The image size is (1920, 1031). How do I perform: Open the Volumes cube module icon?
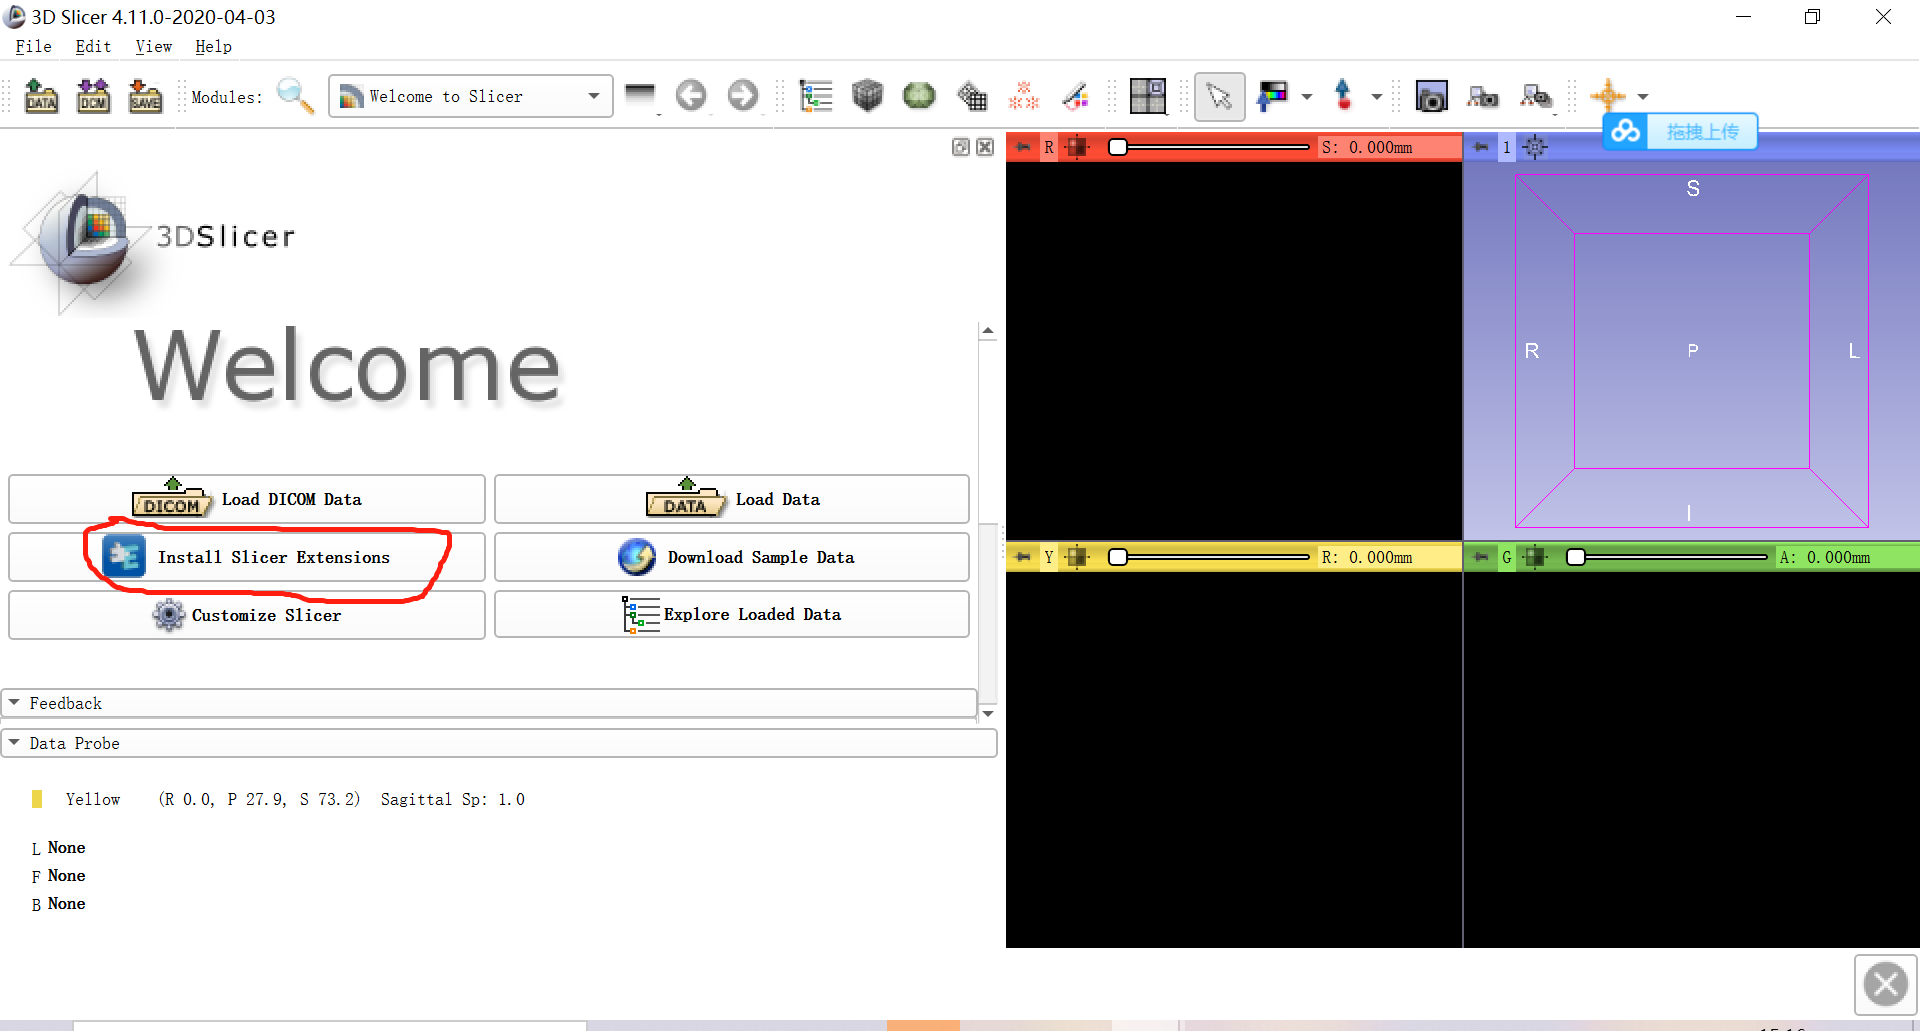pyautogui.click(x=867, y=96)
